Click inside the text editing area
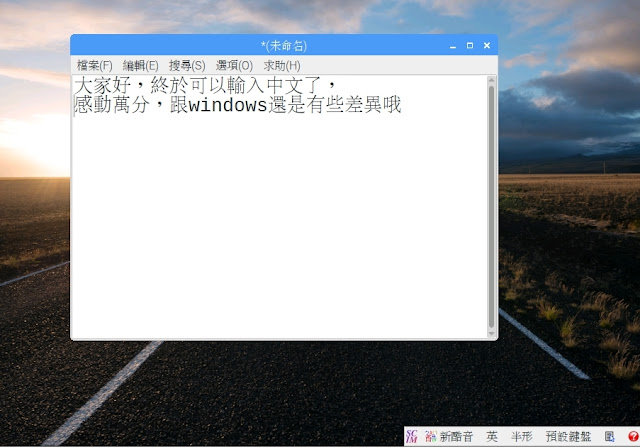 click(x=279, y=207)
